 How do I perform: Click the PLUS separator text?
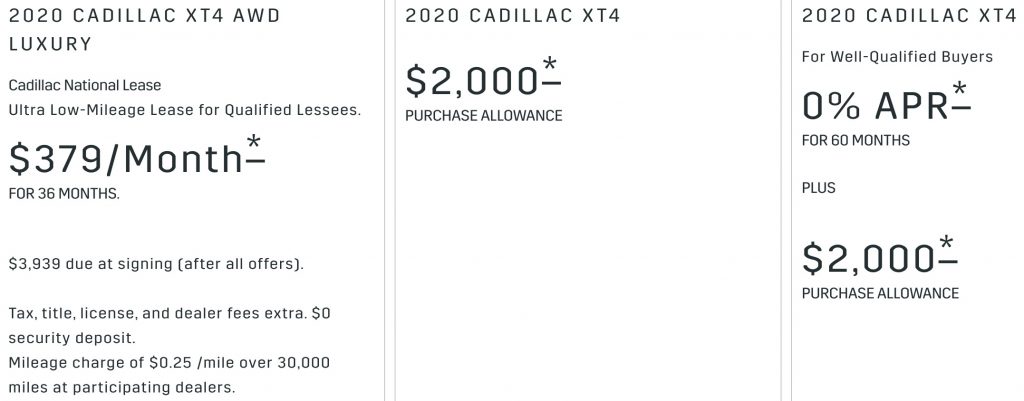coord(818,188)
